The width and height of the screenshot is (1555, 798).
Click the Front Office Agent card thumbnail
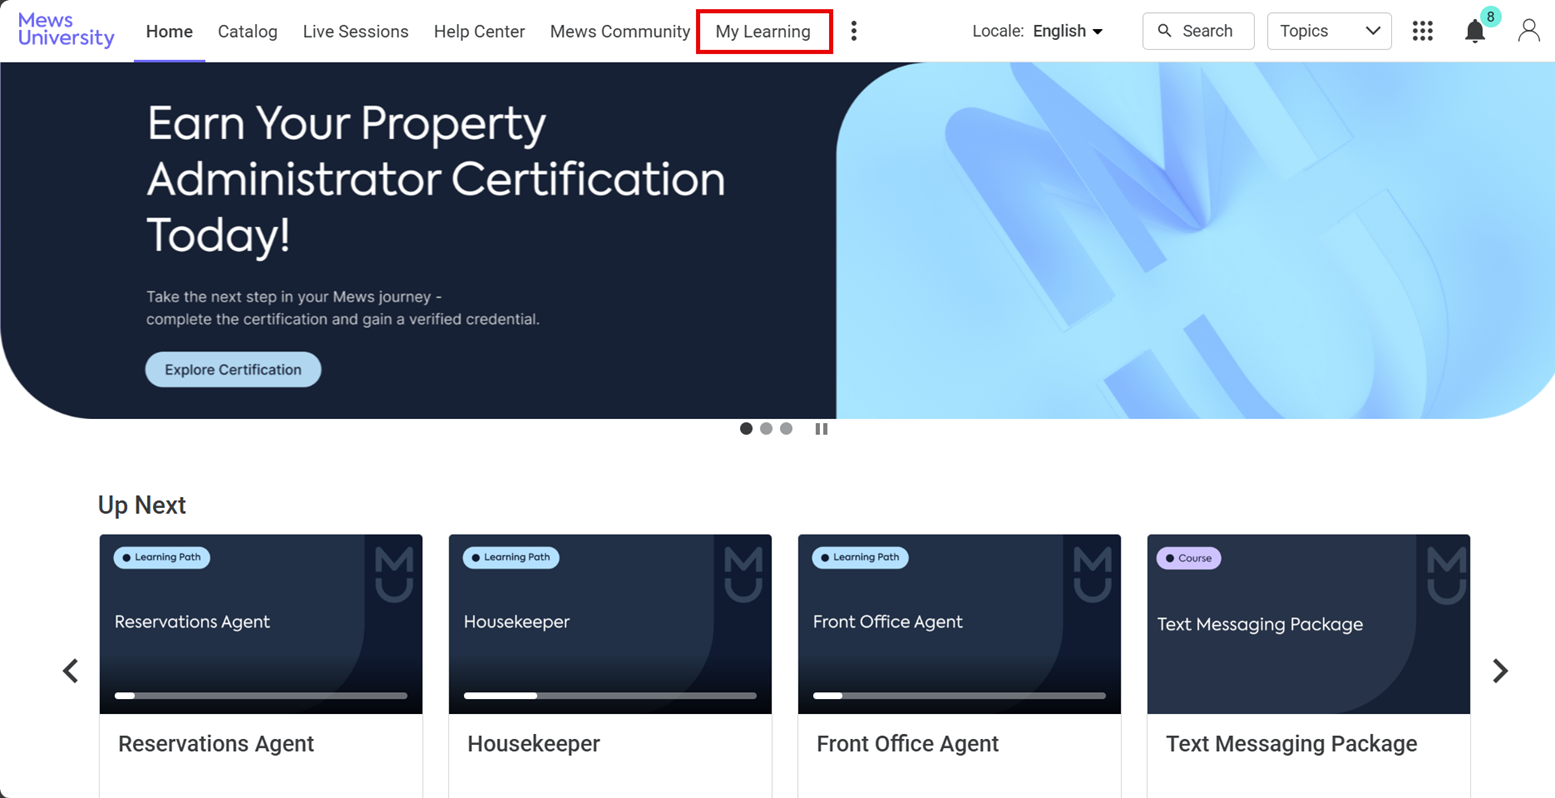(959, 624)
